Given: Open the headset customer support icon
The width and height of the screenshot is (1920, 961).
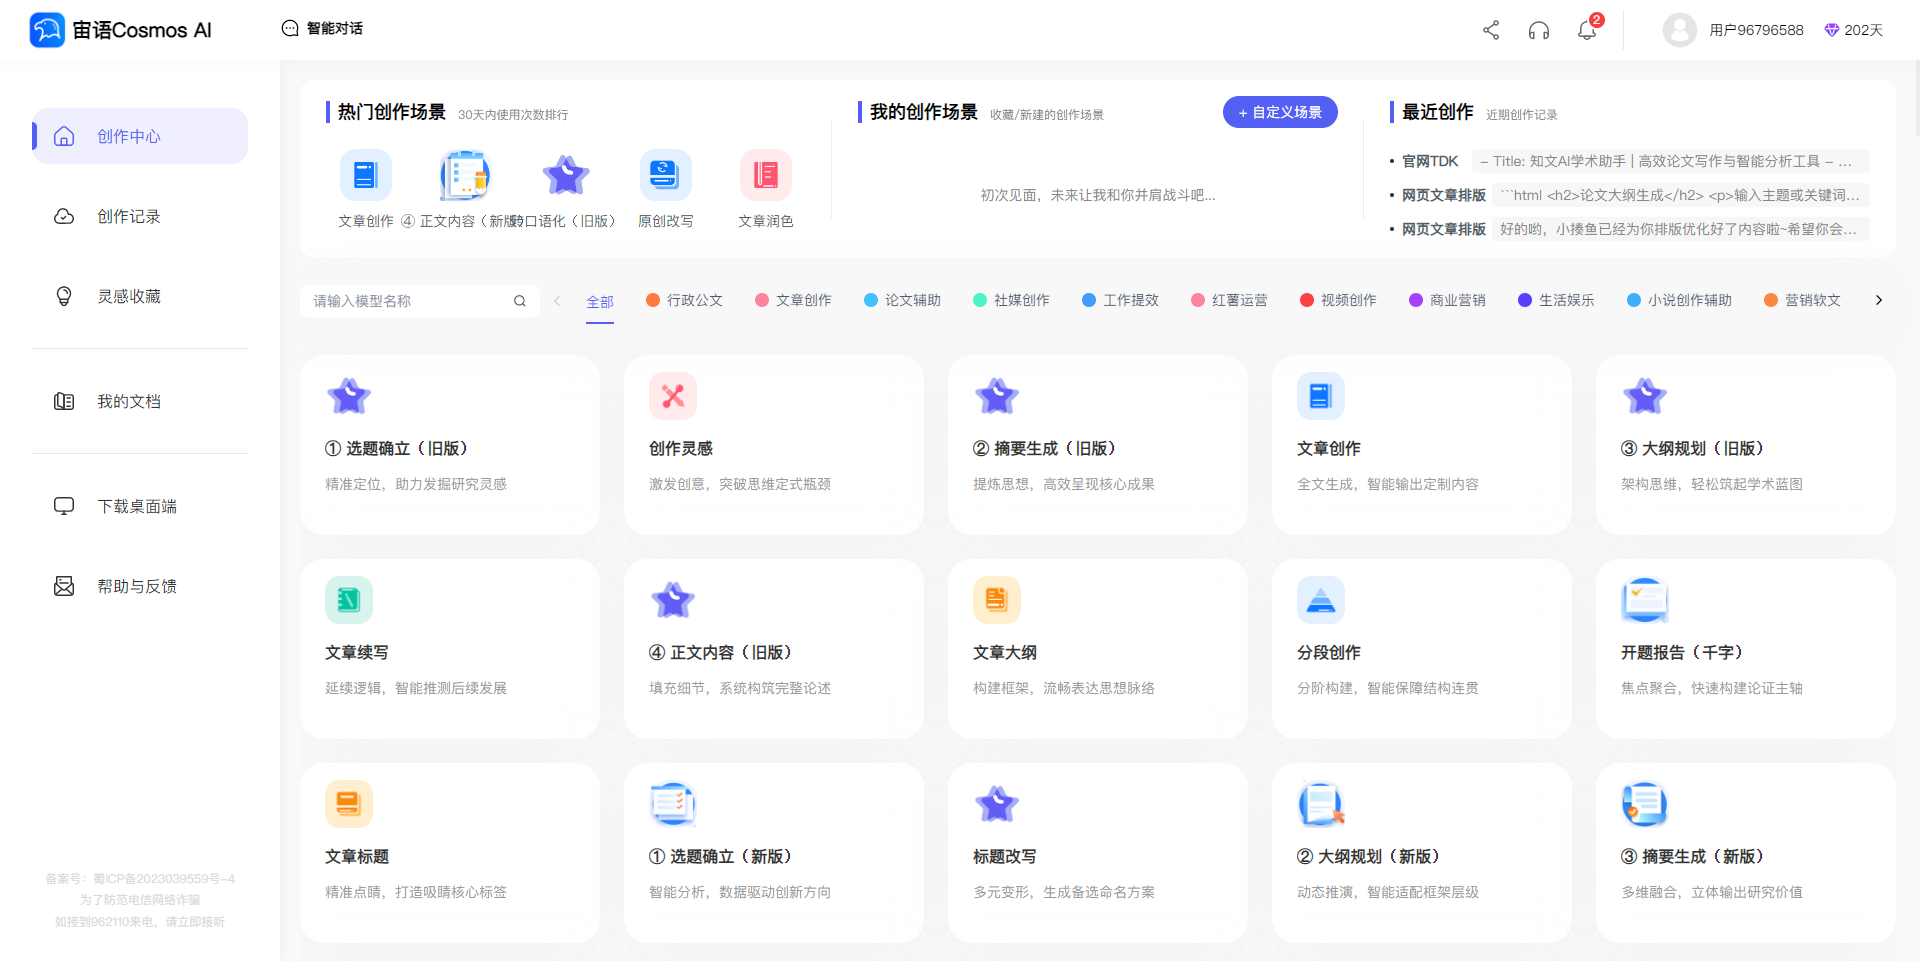Looking at the screenshot, I should click(x=1539, y=30).
